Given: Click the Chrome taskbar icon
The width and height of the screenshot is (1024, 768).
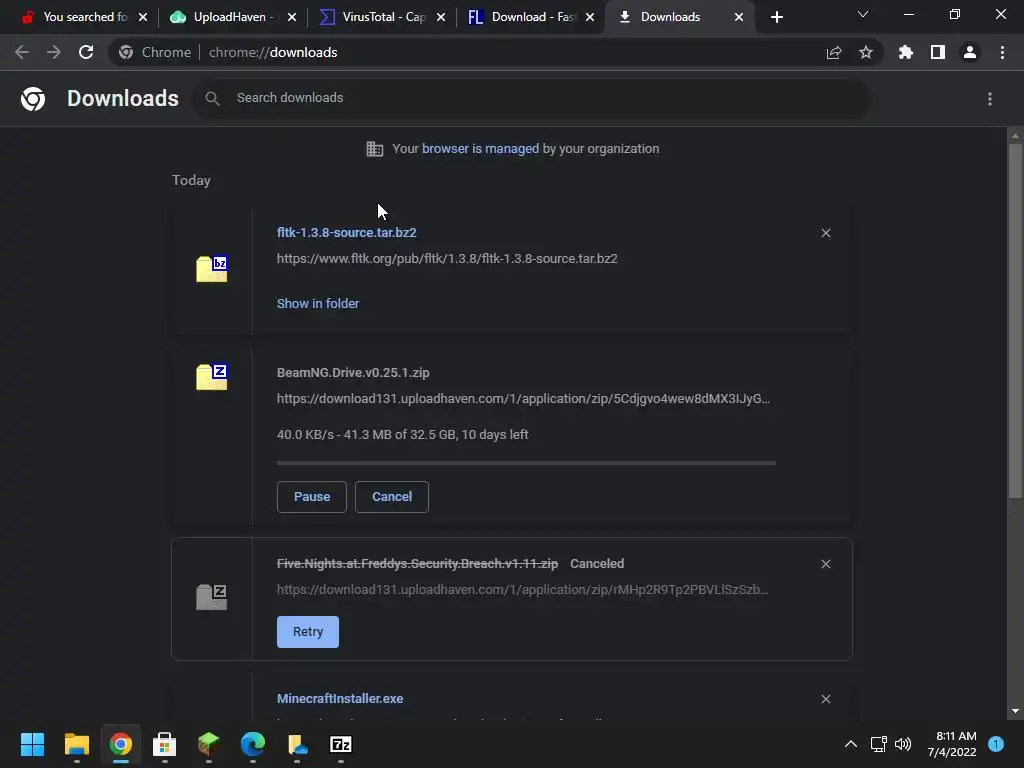Looking at the screenshot, I should [121, 744].
